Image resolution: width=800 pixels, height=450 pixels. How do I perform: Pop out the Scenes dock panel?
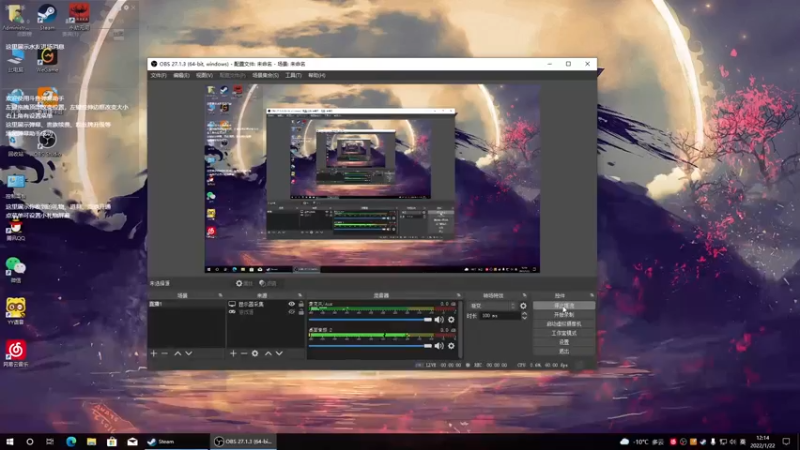click(x=220, y=295)
